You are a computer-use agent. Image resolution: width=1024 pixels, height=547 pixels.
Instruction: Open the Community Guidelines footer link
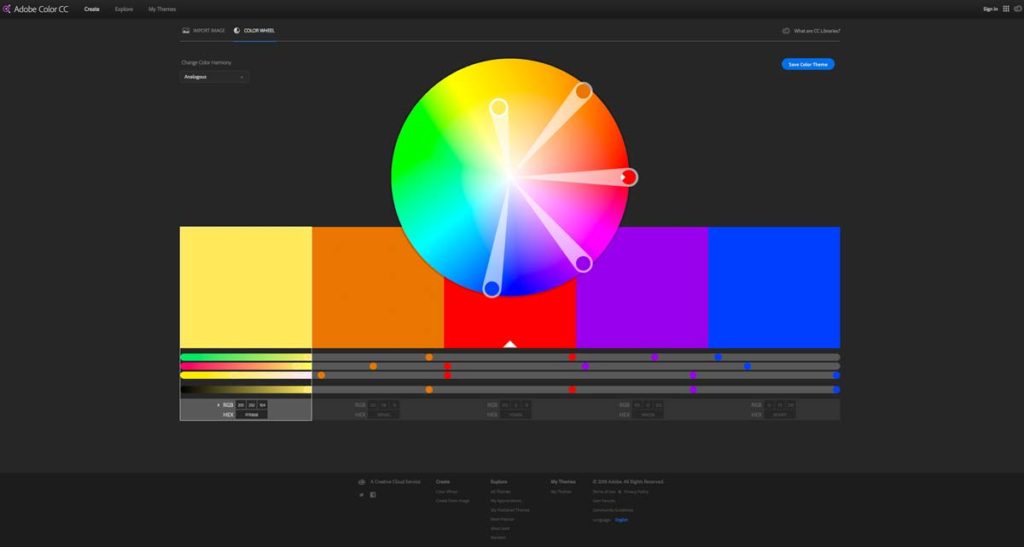pos(613,510)
